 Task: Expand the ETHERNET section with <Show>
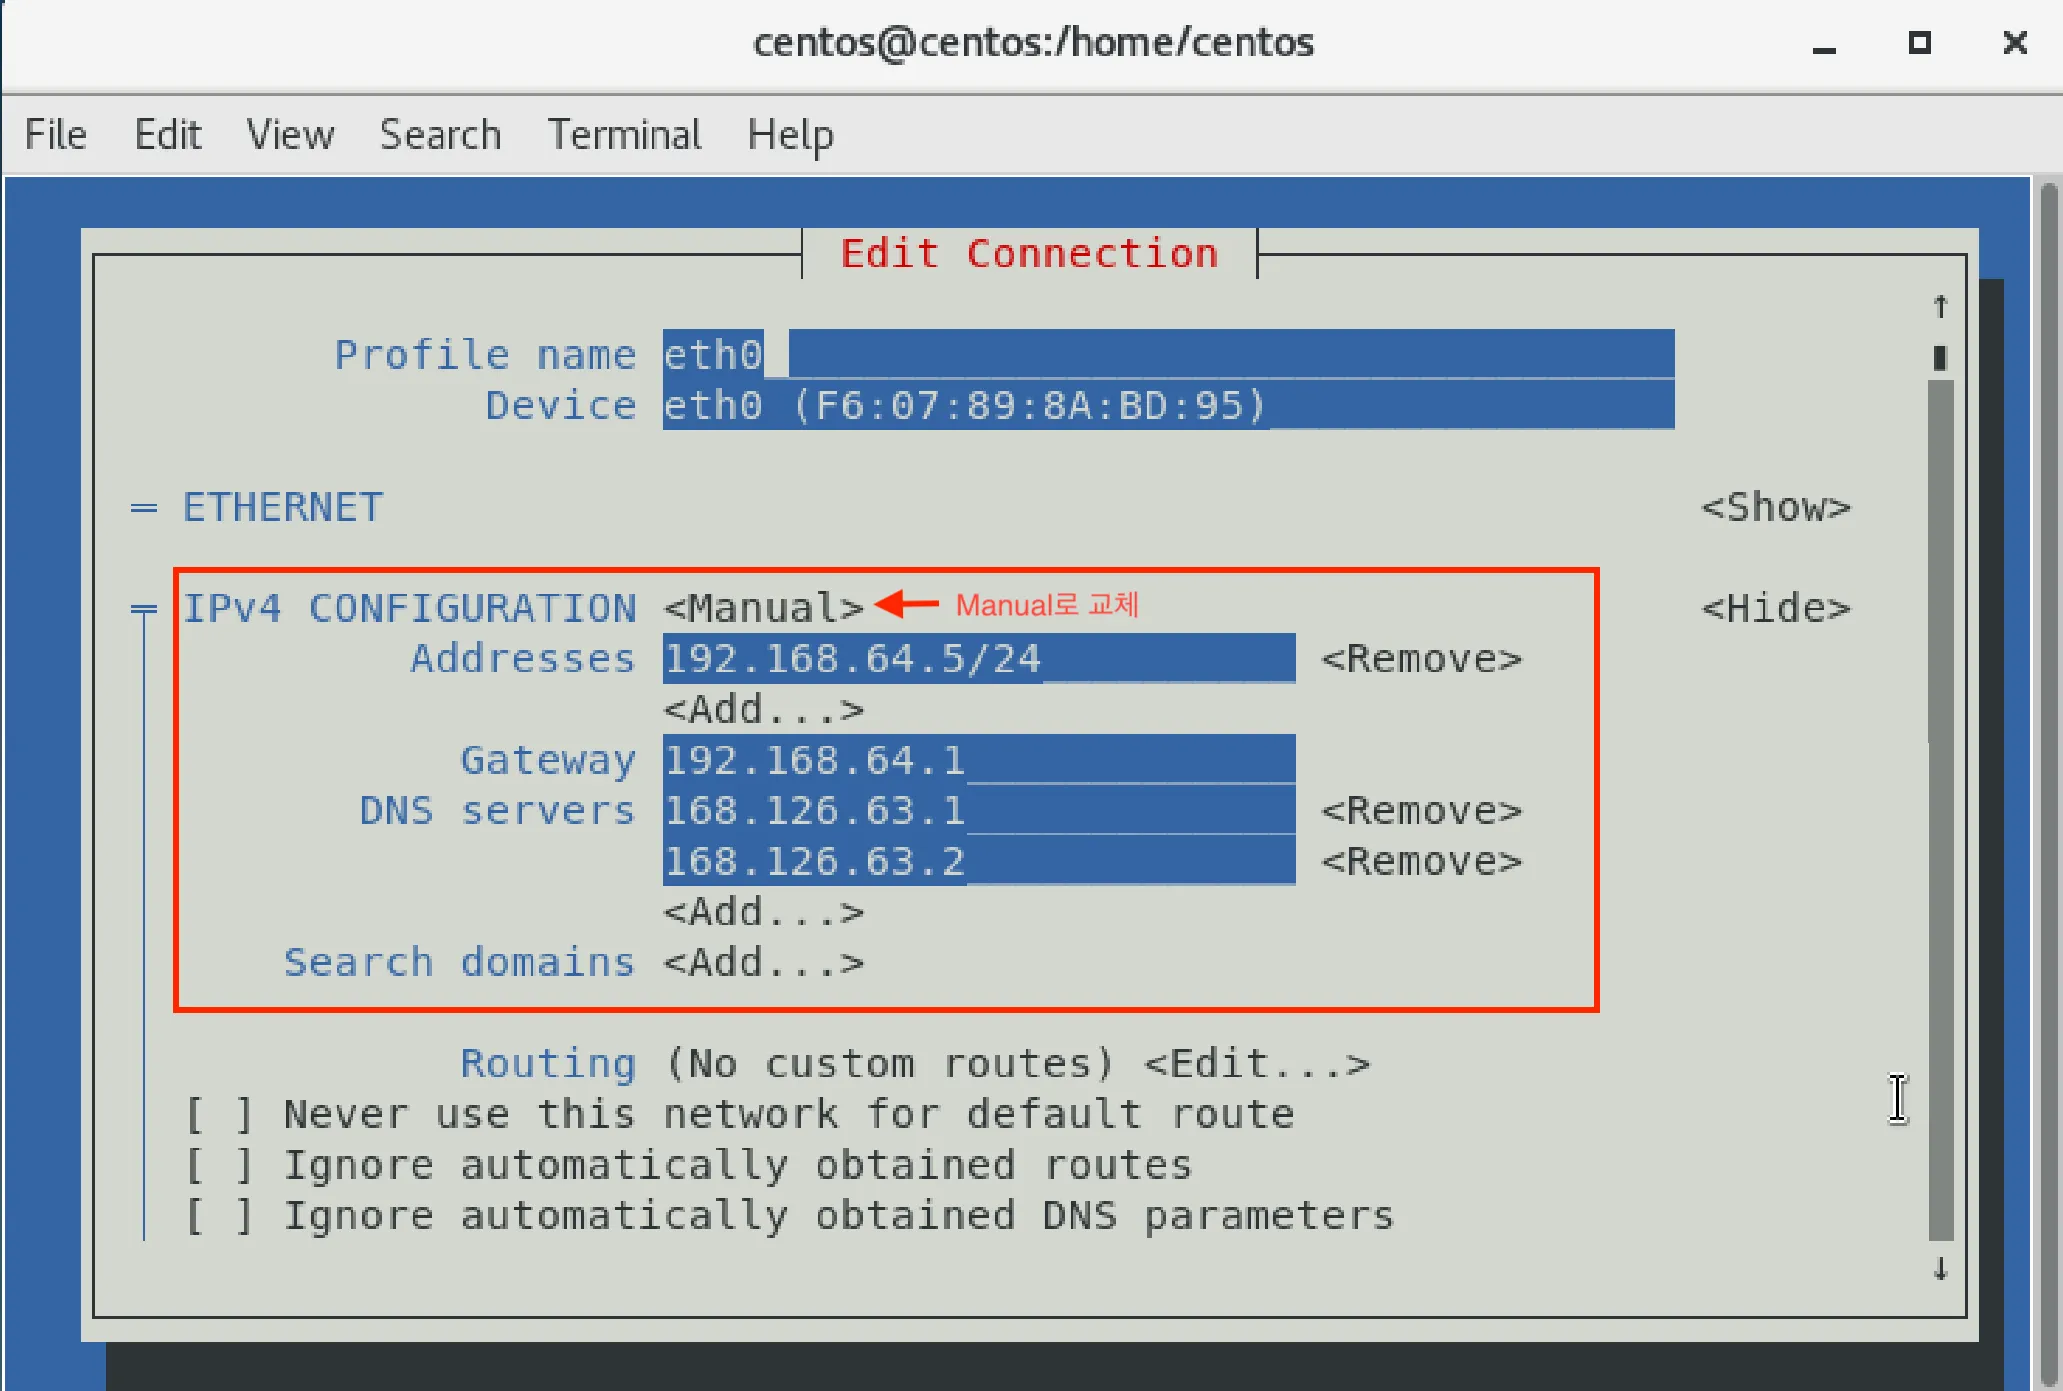1775,507
